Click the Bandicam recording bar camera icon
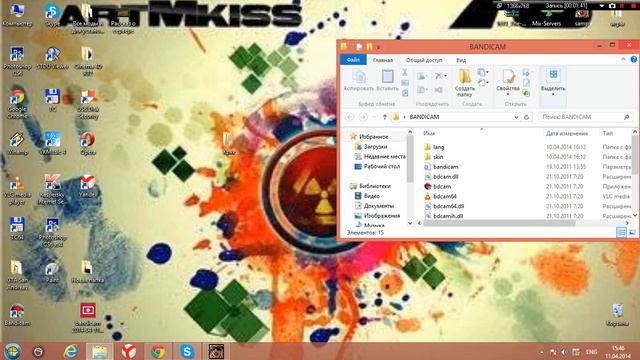Viewport: 640px width, 360px height. coord(612,6)
